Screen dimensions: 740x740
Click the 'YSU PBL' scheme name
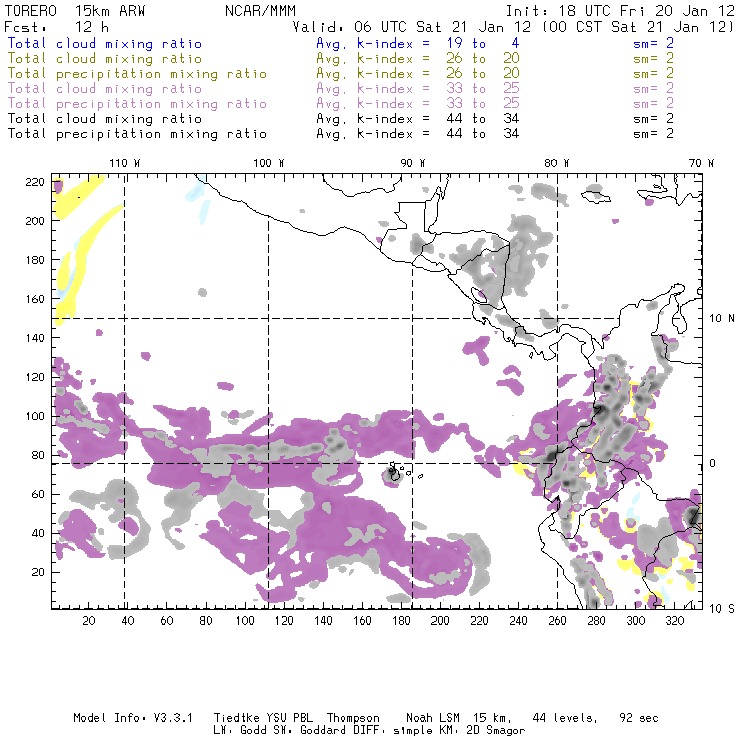(290, 718)
